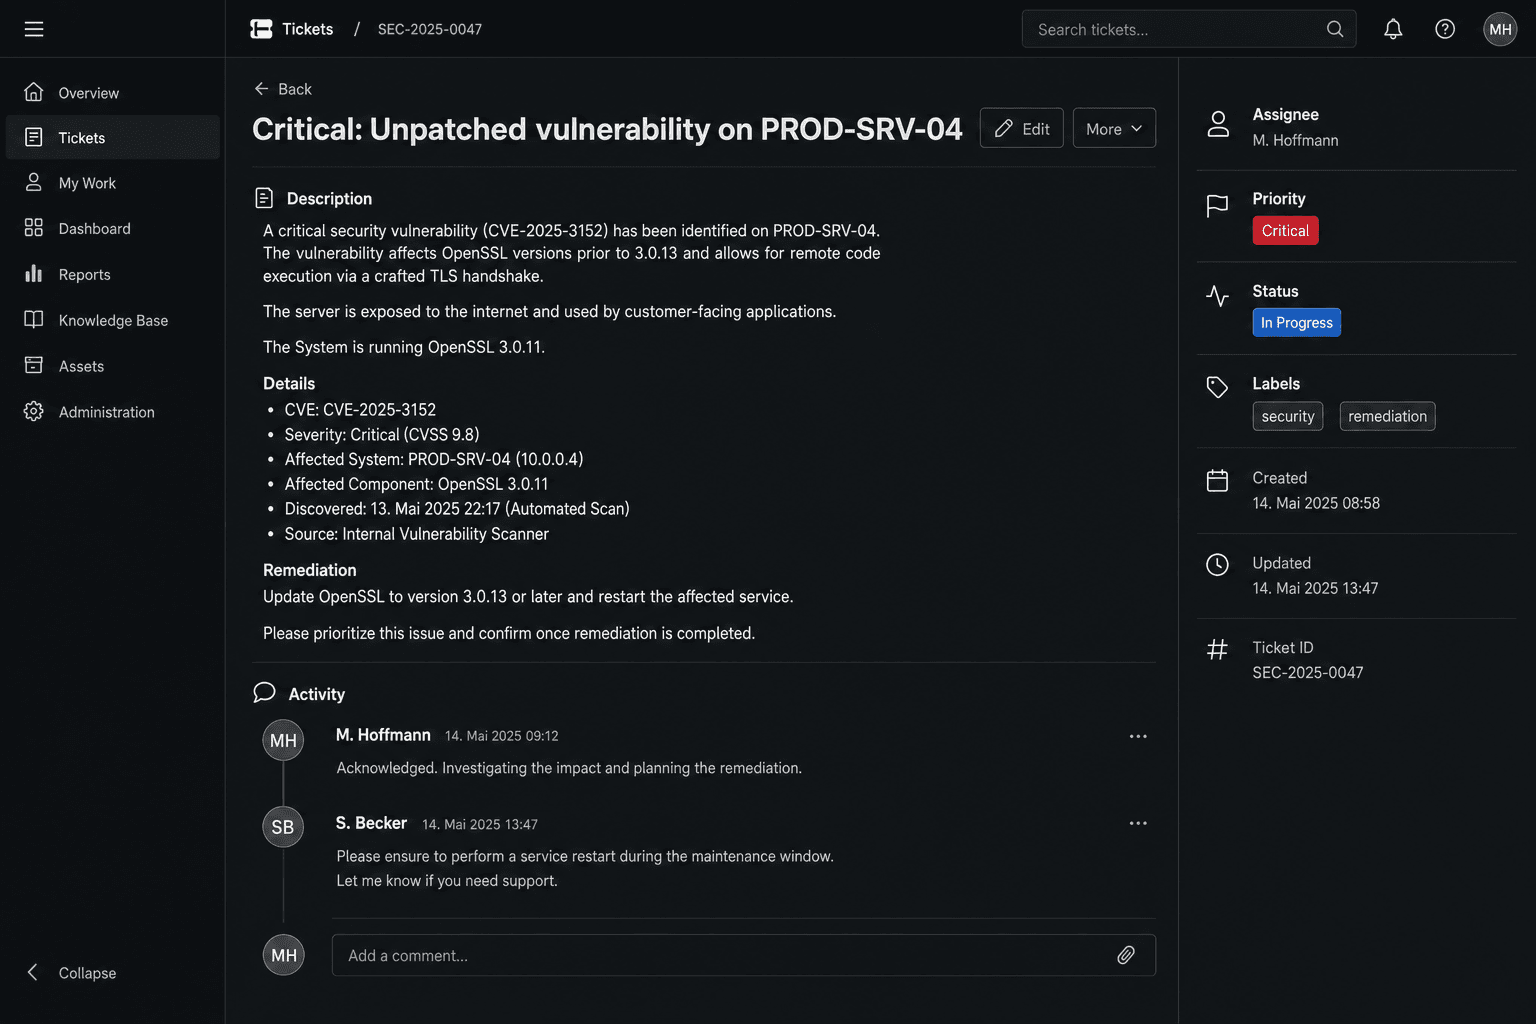Click the Reports bar chart icon

coord(34,273)
